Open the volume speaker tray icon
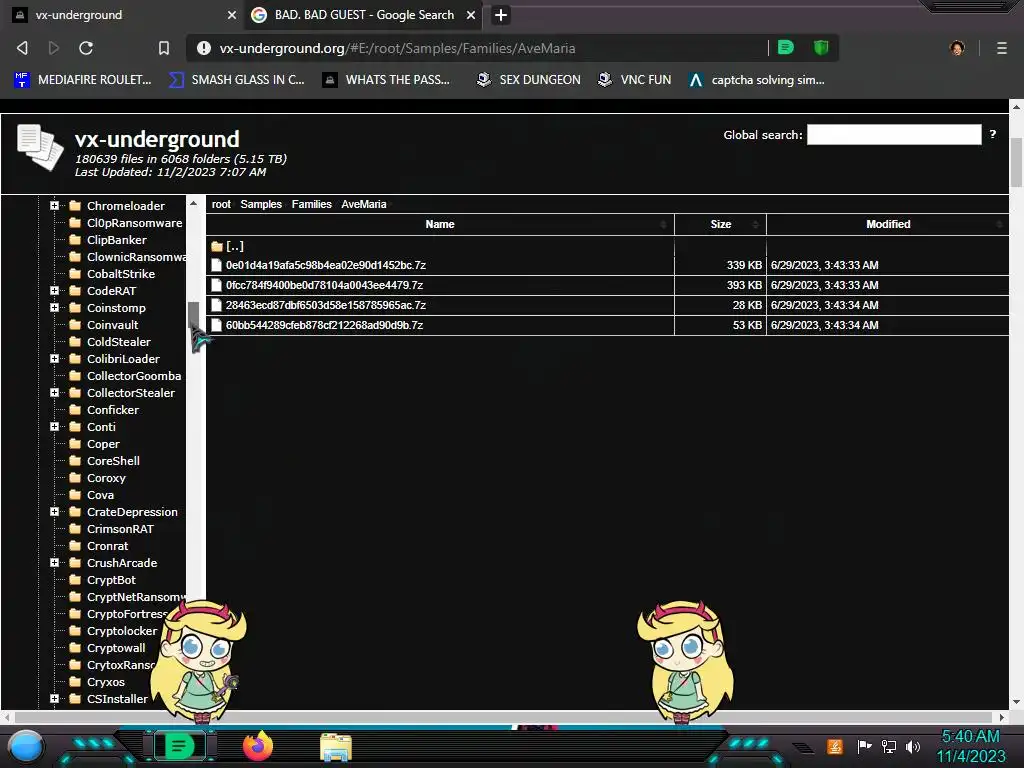This screenshot has height=768, width=1024. click(x=912, y=746)
